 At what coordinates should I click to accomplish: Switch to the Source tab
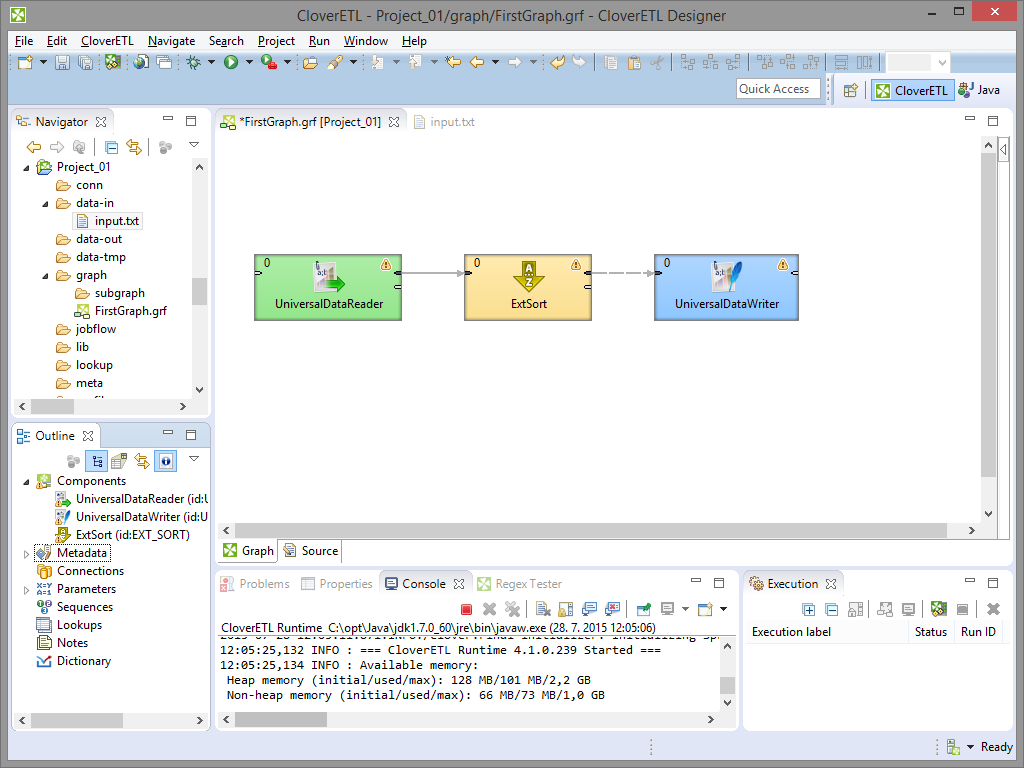[311, 550]
